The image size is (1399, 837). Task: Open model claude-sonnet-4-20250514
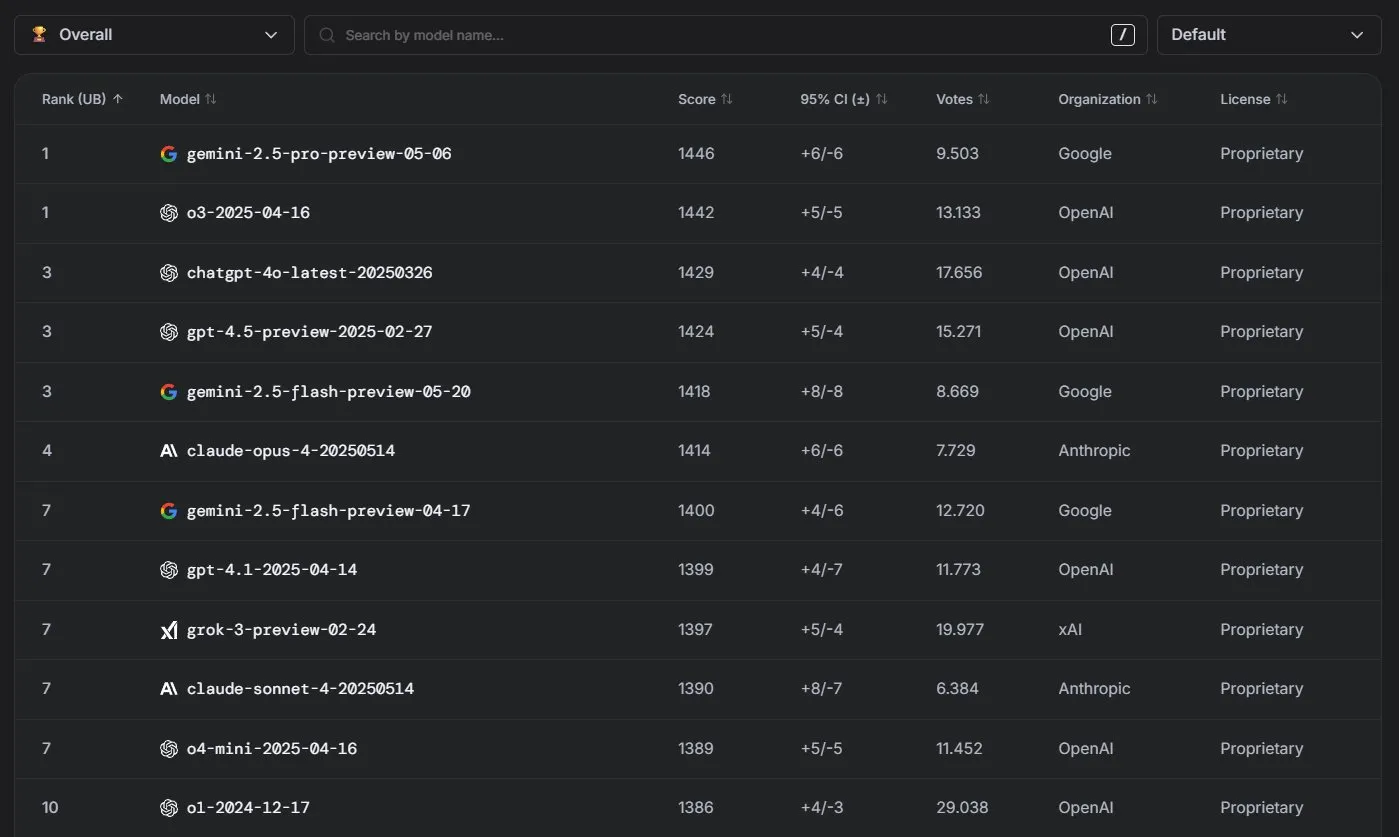click(x=300, y=689)
